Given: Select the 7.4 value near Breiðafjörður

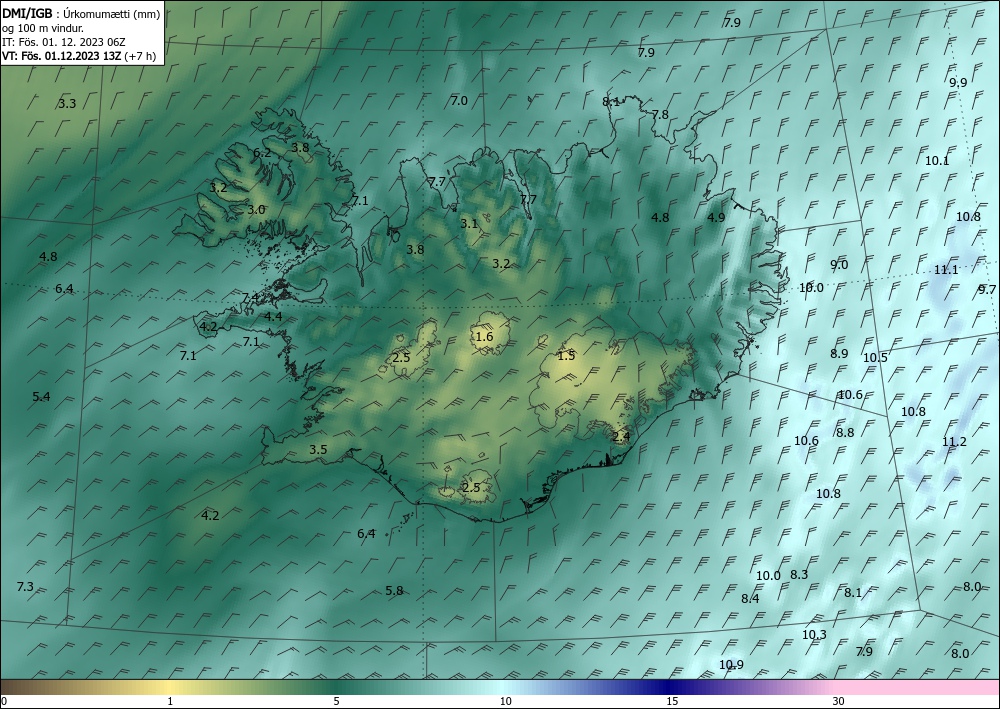Looking at the screenshot, I should click(250, 298).
